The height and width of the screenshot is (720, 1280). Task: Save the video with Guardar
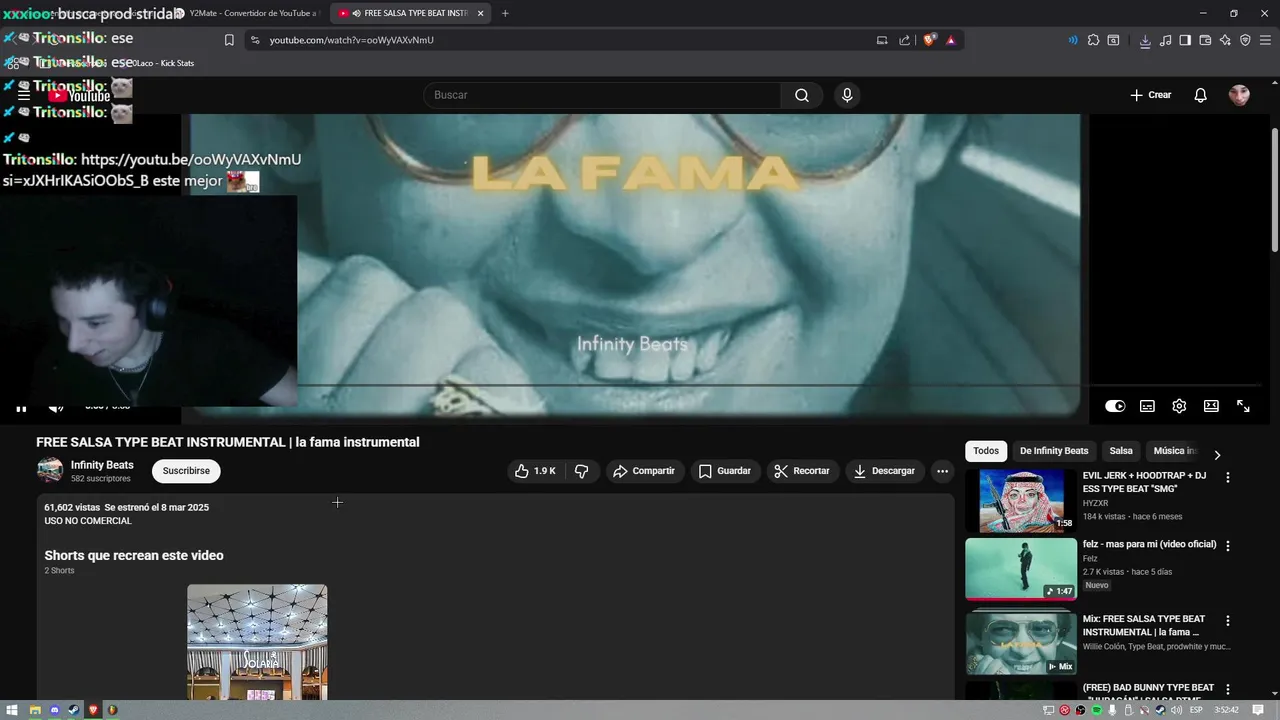coord(724,471)
